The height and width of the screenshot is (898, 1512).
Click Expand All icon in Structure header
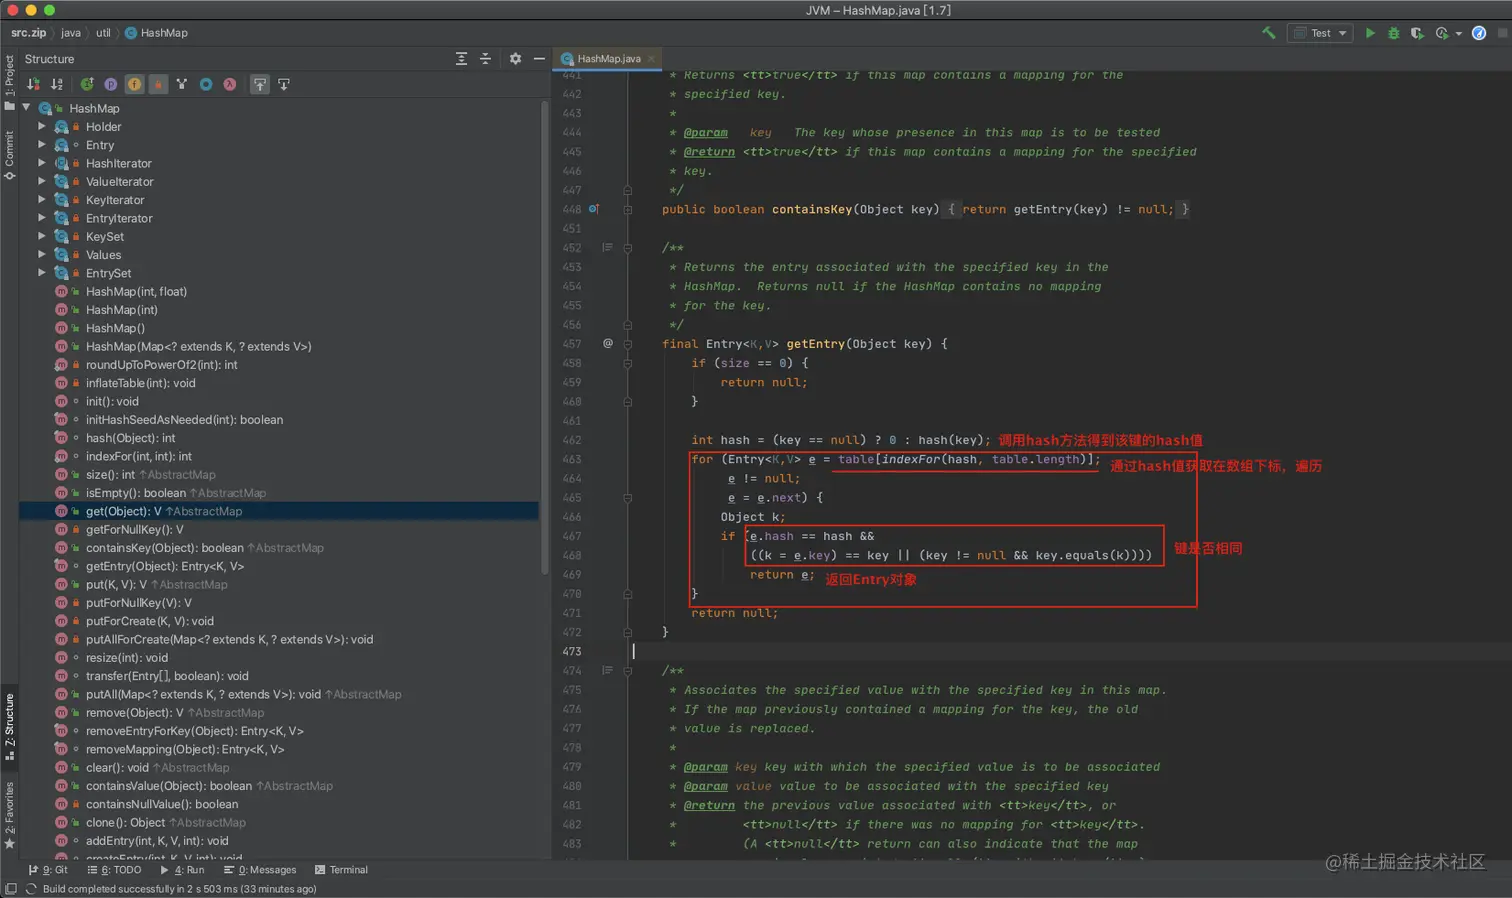(x=461, y=59)
